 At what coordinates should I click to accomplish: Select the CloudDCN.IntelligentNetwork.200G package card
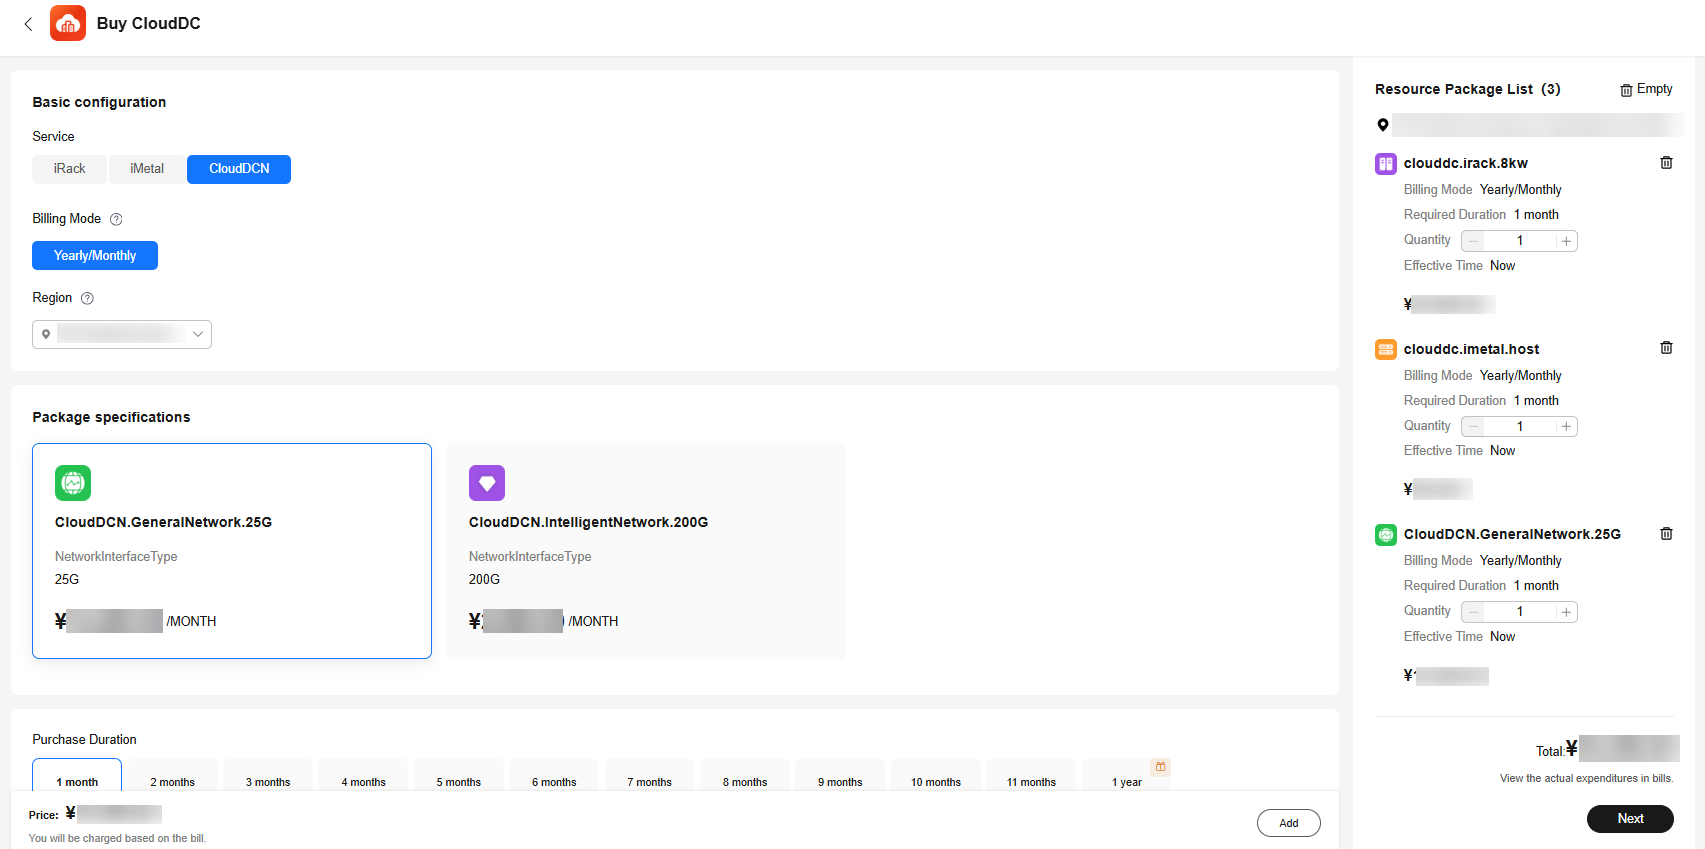click(x=646, y=551)
